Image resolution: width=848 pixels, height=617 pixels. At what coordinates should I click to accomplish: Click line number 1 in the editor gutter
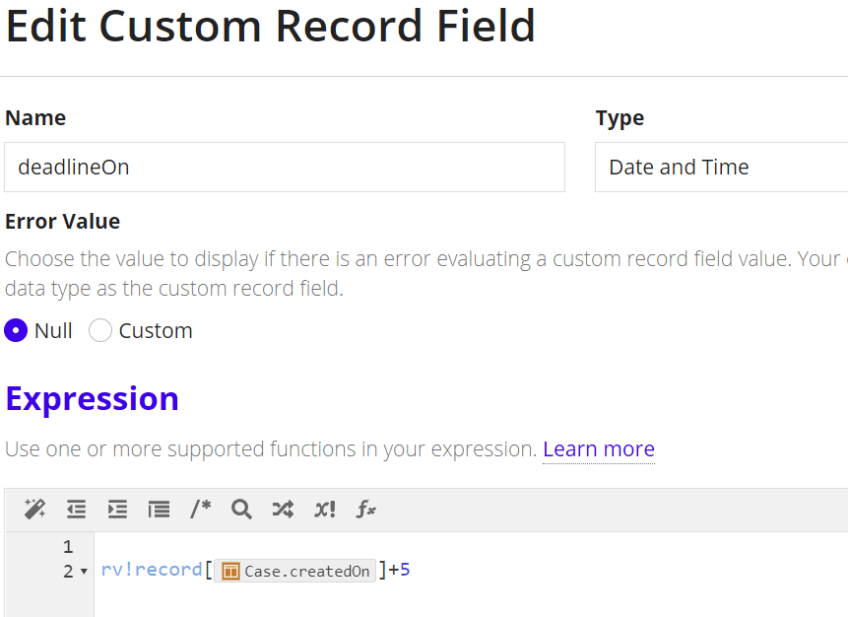67,546
